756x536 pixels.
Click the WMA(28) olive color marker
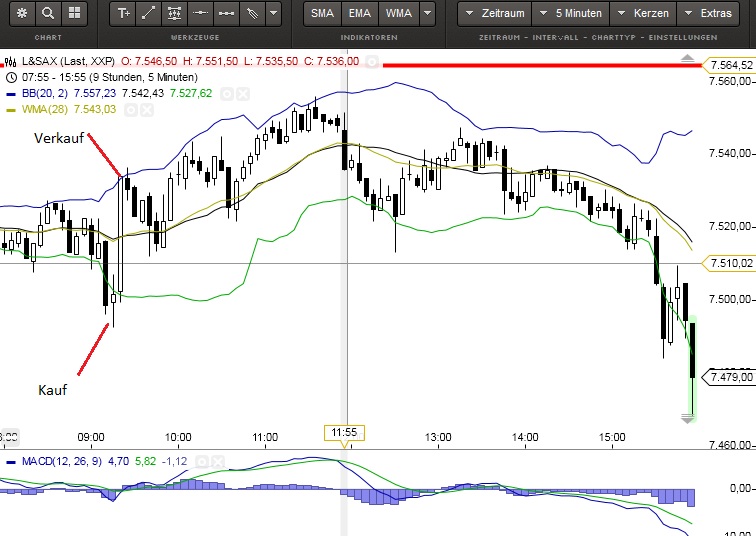(x=11, y=110)
